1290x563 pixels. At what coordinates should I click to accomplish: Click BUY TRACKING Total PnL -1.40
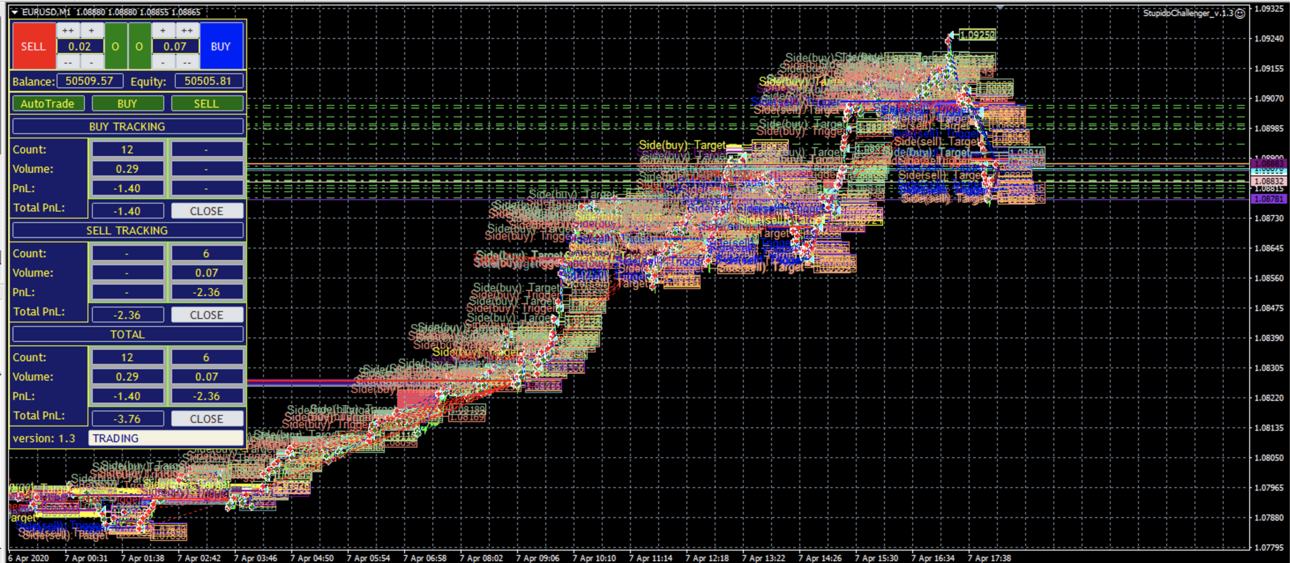(127, 211)
